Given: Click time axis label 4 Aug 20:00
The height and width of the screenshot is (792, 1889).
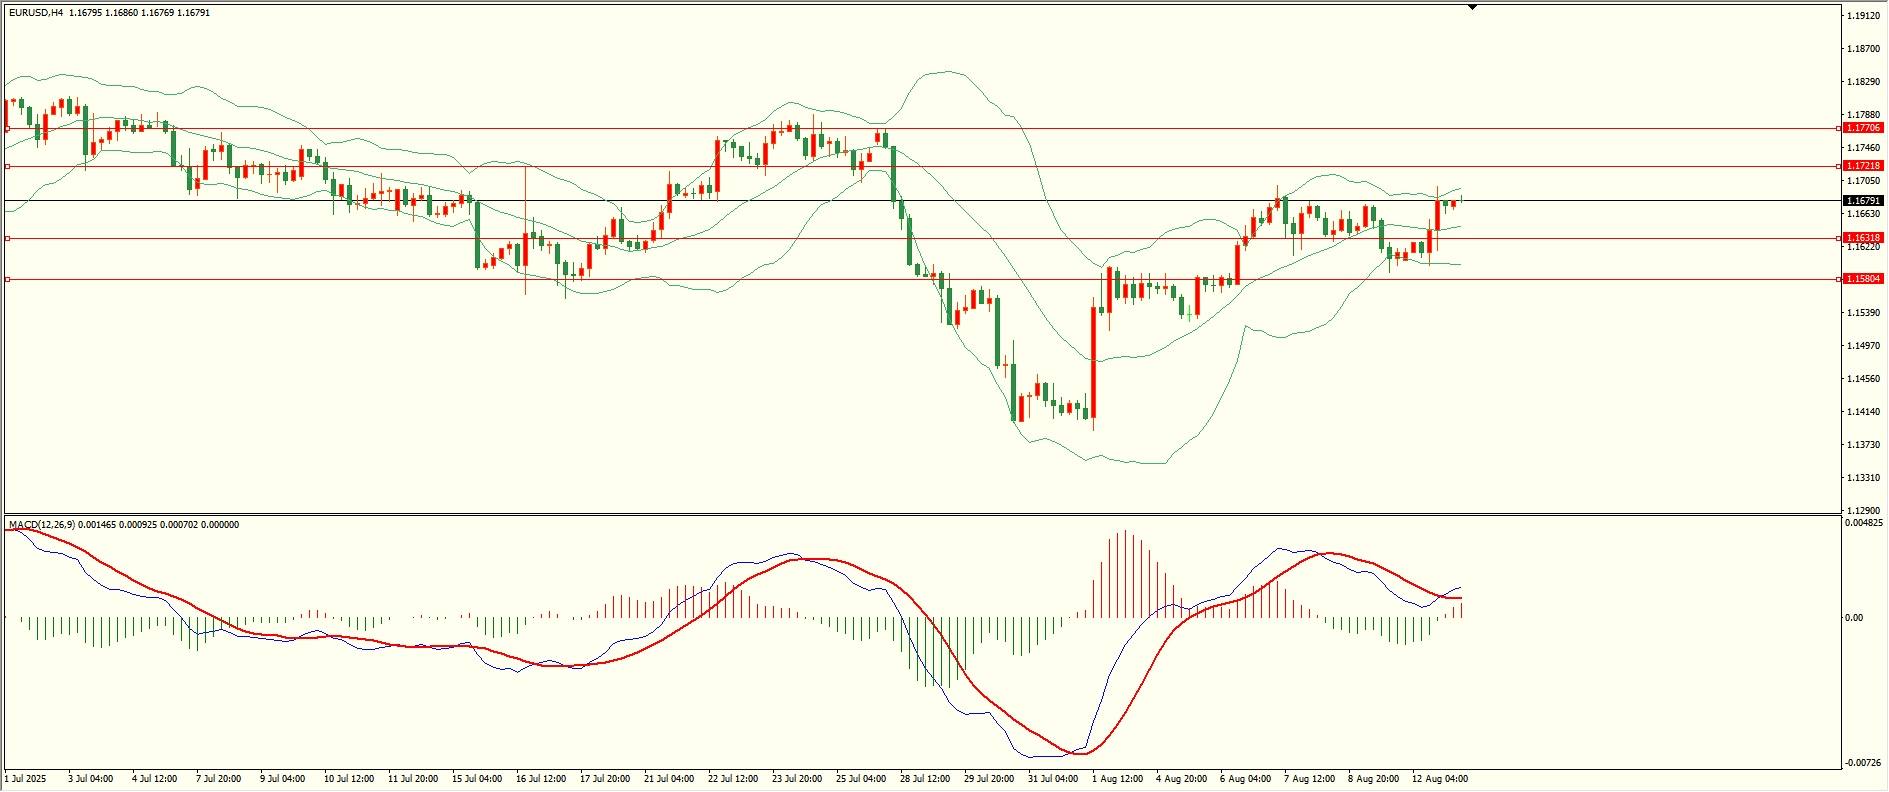Looking at the screenshot, I should (1182, 779).
